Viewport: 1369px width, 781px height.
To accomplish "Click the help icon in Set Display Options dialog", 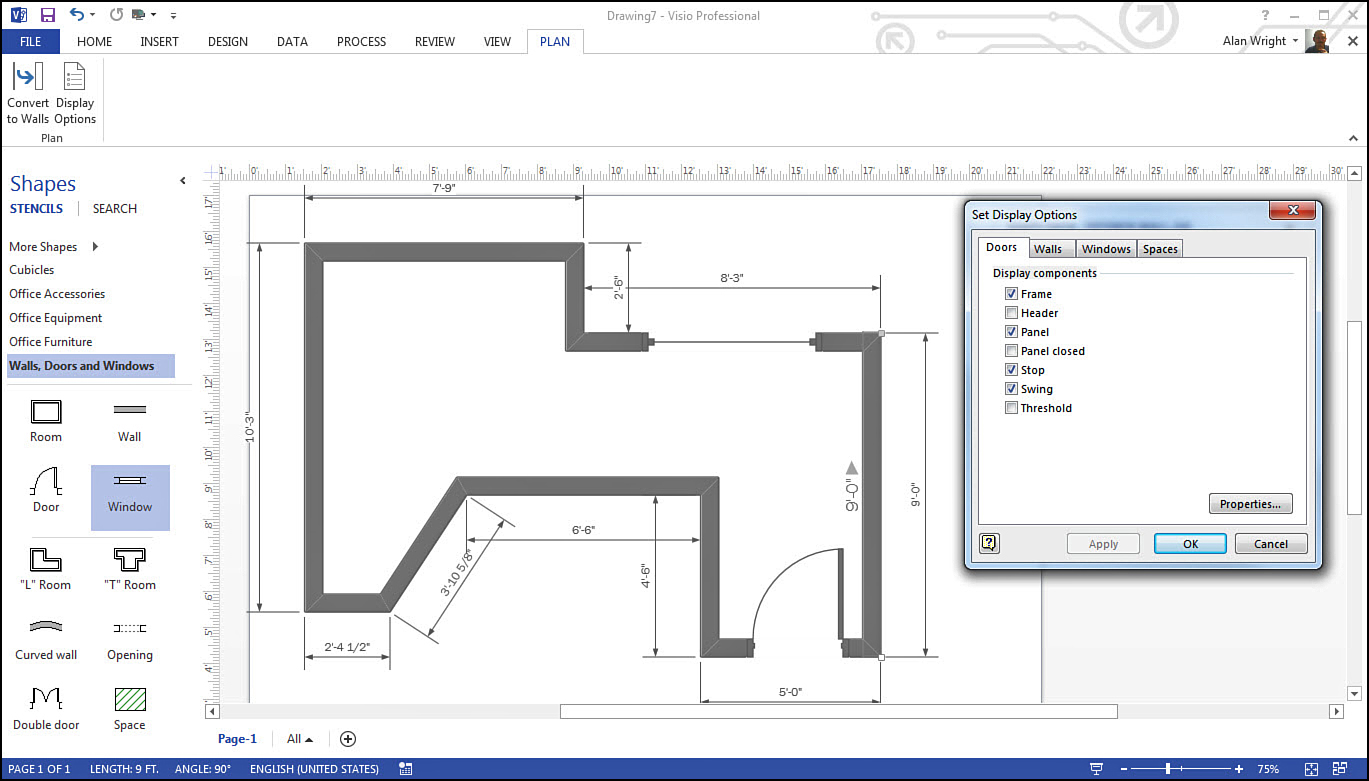I will (989, 543).
